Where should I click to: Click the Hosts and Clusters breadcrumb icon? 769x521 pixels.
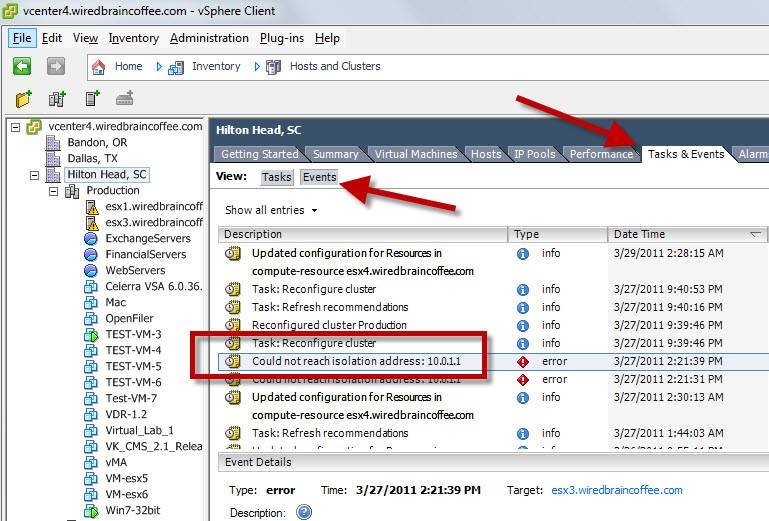click(273, 67)
